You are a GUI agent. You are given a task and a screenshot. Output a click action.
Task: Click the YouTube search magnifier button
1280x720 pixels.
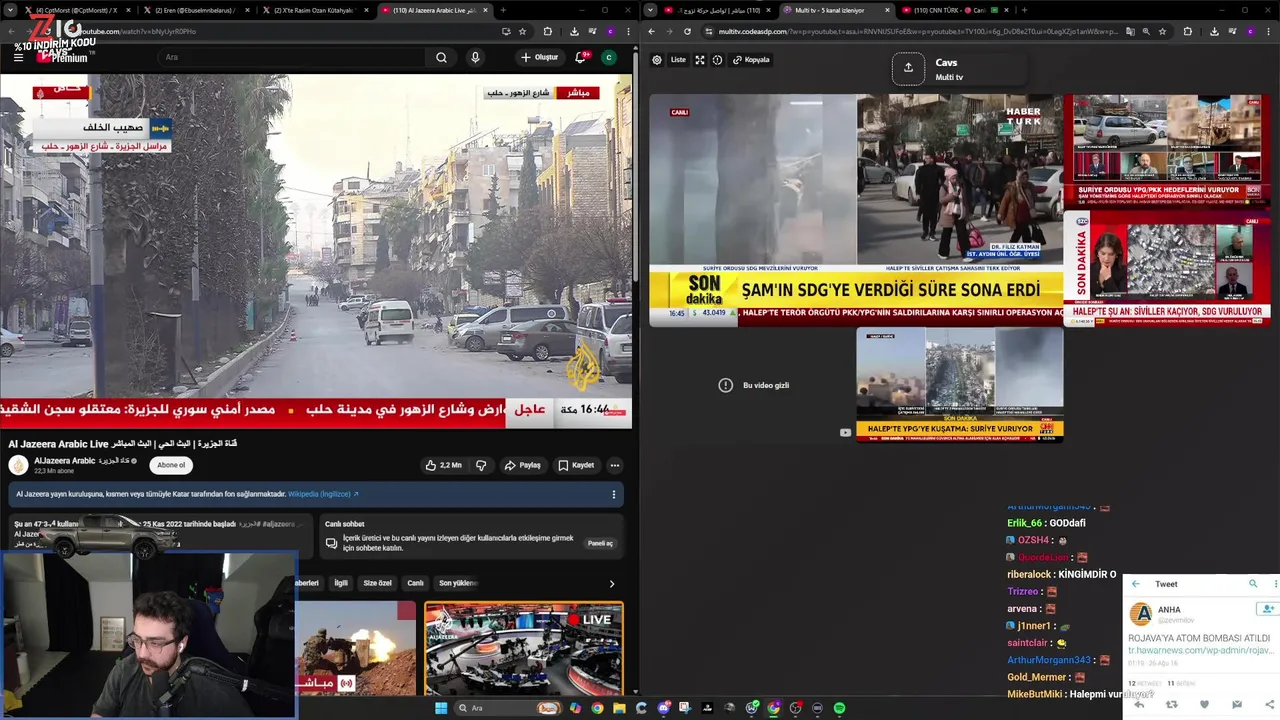[x=441, y=57]
